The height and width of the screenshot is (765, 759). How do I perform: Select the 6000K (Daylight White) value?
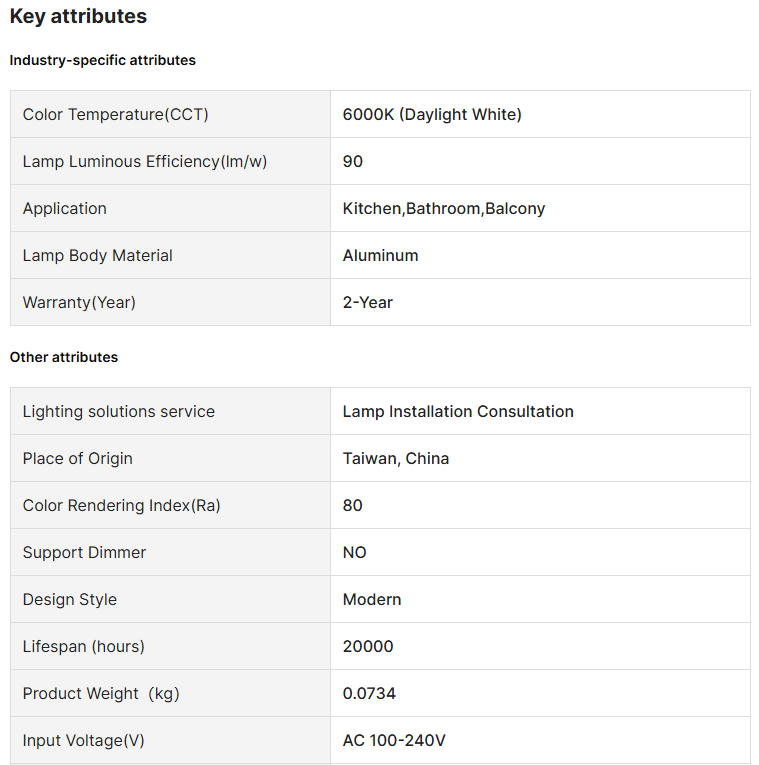coord(432,114)
